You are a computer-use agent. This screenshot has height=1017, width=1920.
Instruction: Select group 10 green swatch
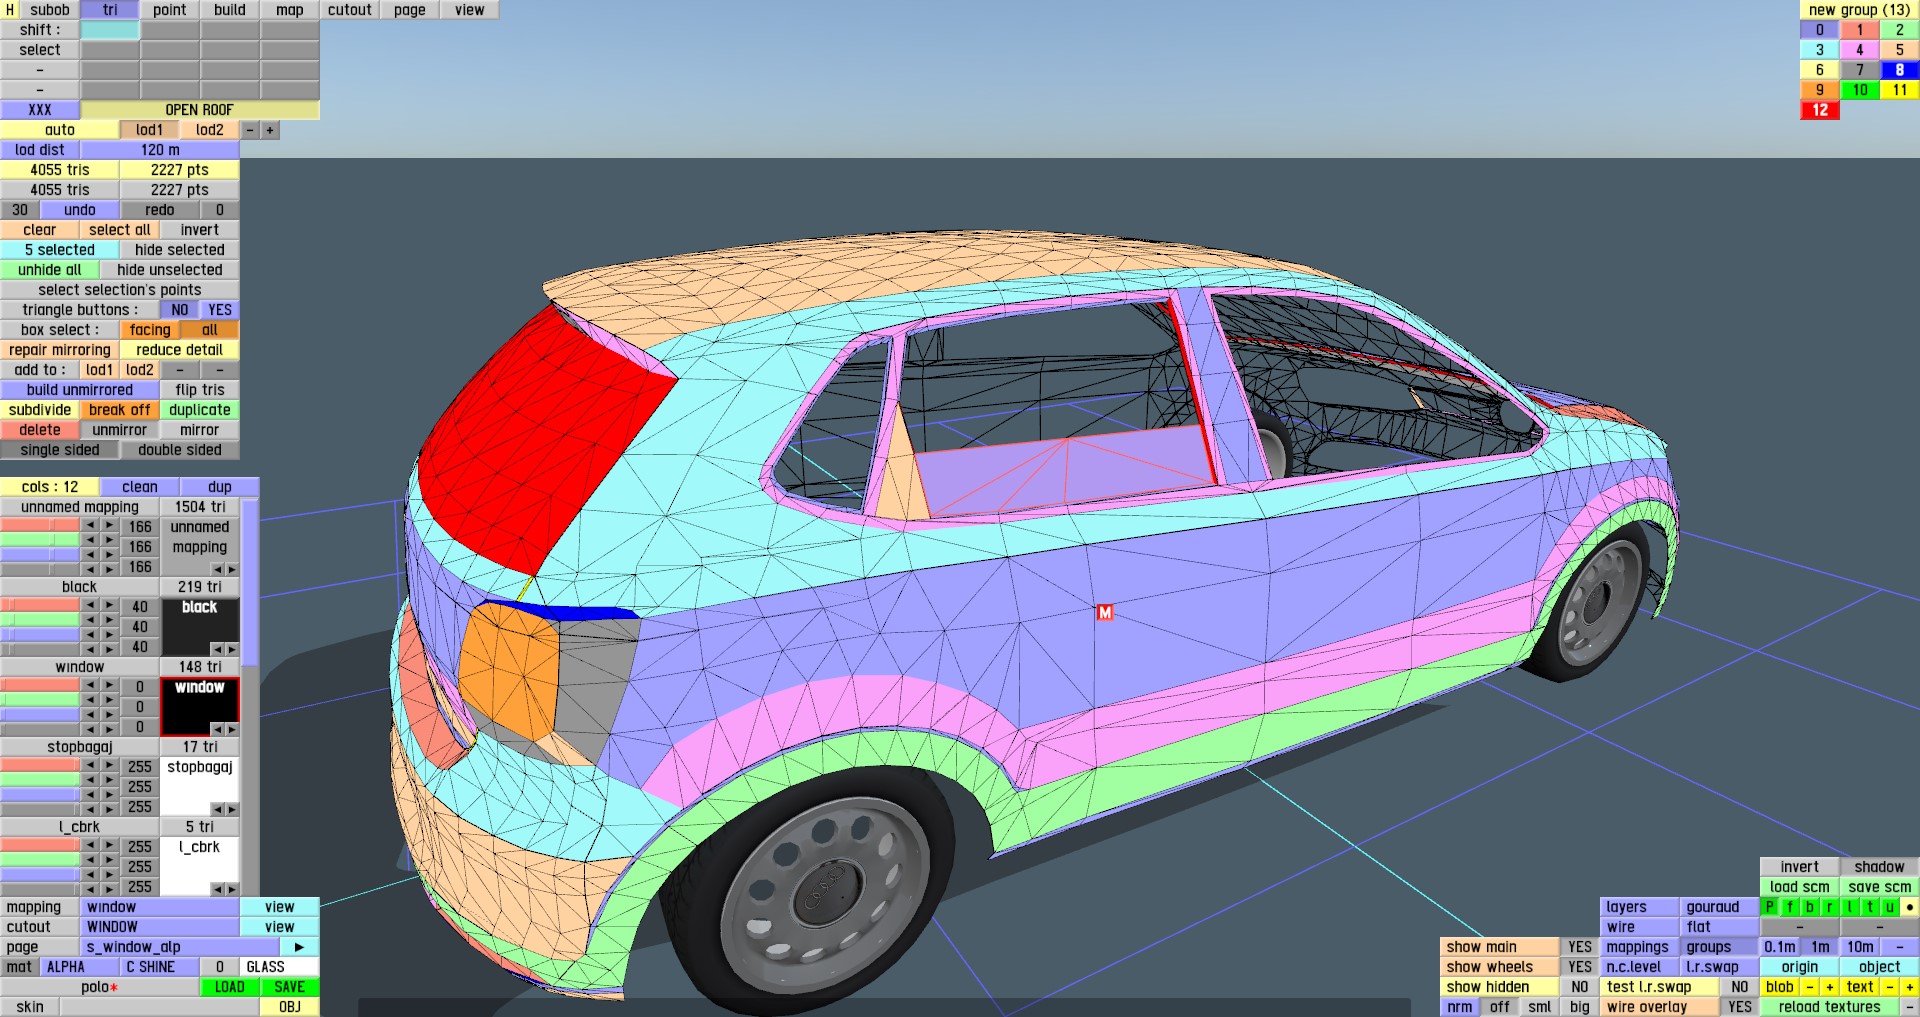tap(1860, 90)
